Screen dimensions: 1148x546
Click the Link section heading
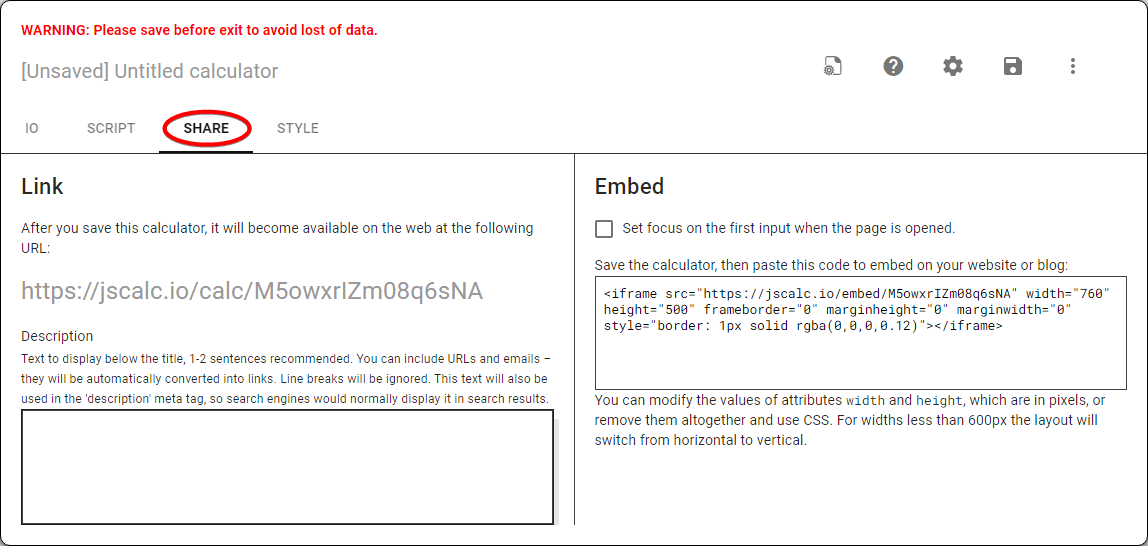coord(42,187)
